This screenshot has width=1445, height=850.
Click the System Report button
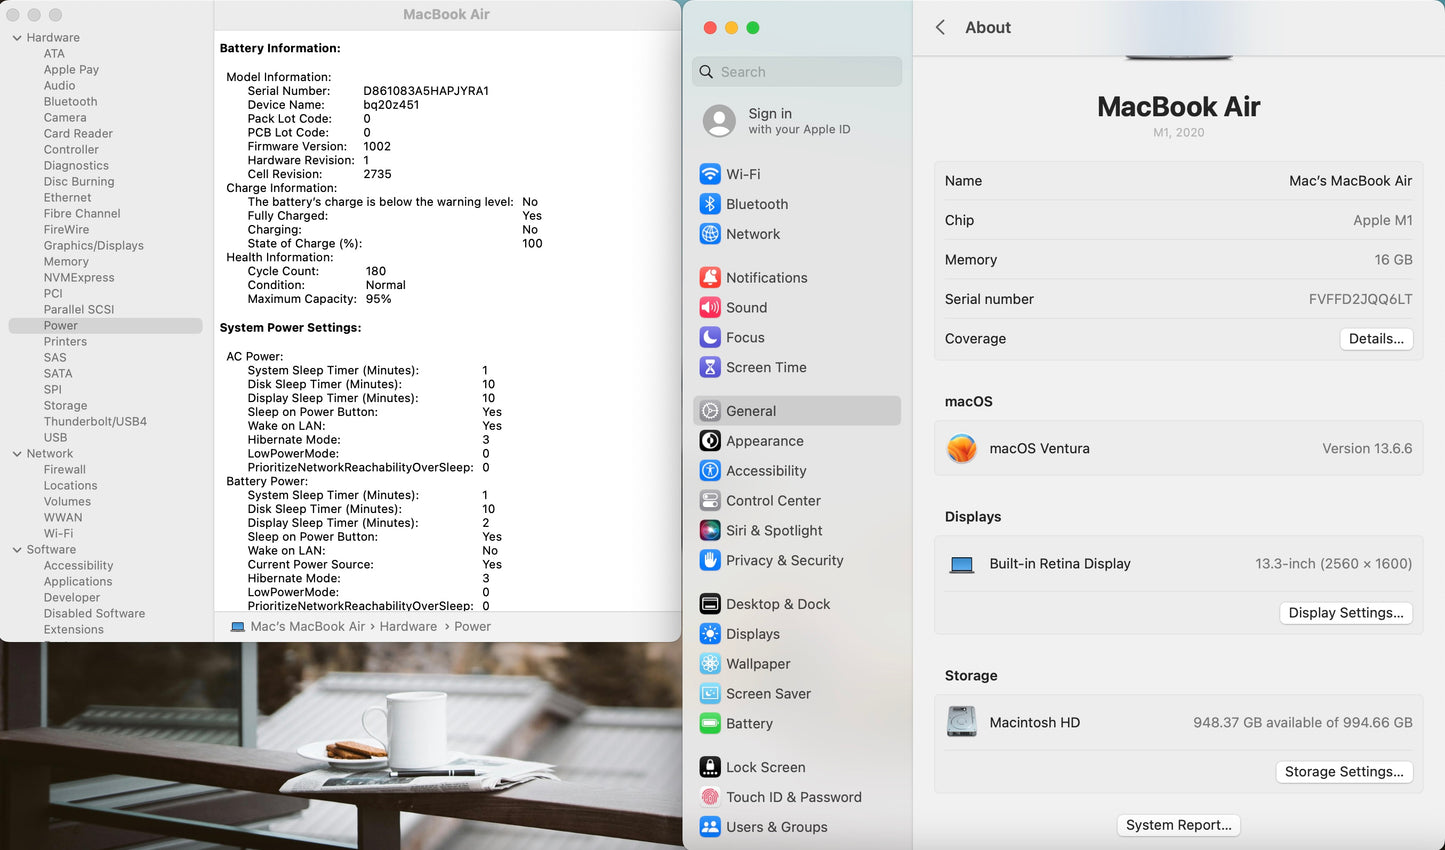coord(1178,825)
